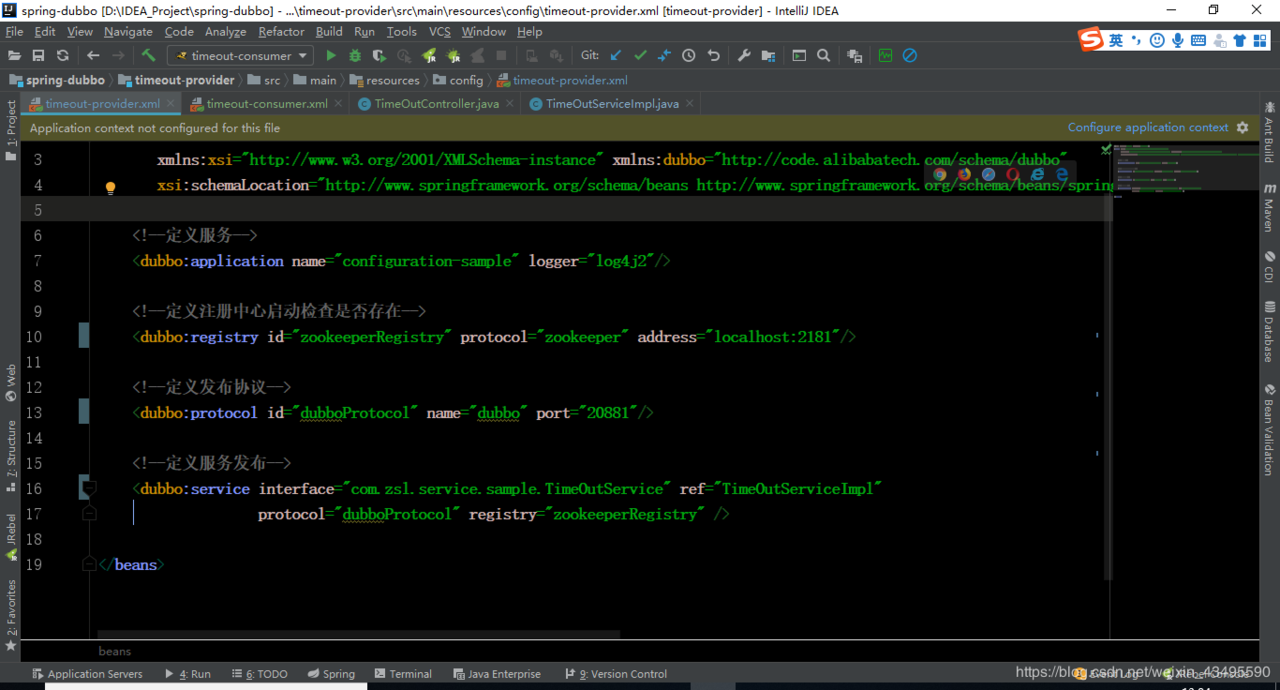This screenshot has width=1280, height=690.
Task: Open Search Everywhere magnifier icon
Action: (x=823, y=56)
